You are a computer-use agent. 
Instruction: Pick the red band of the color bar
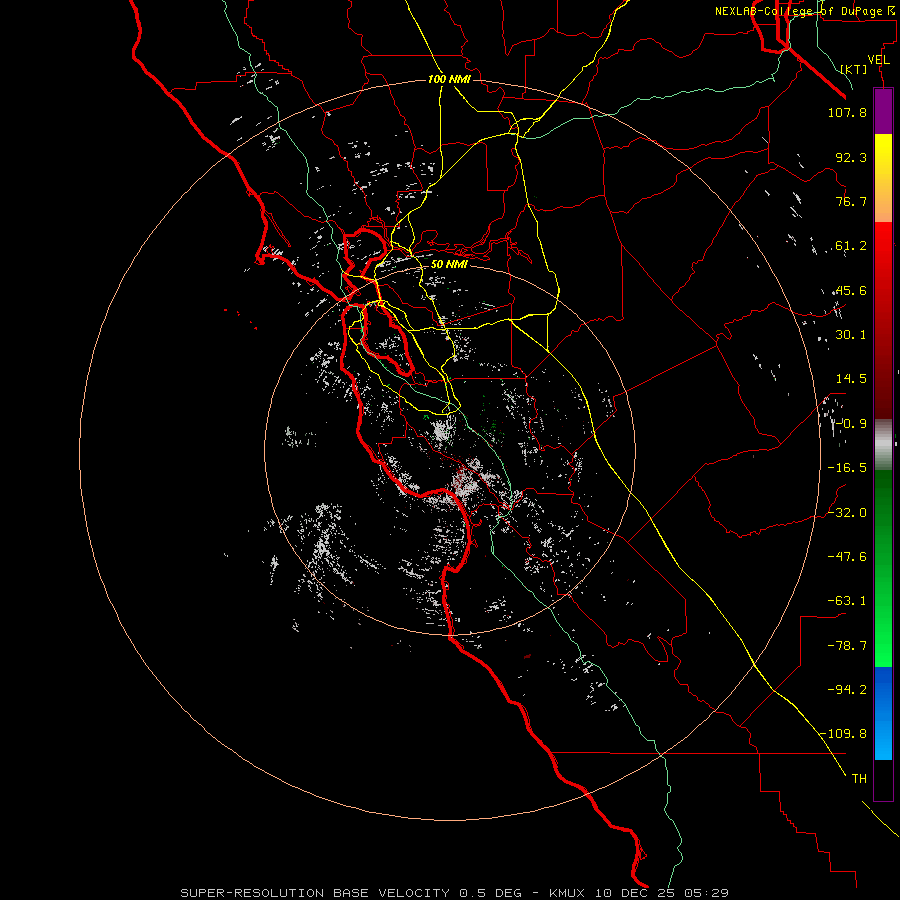pyautogui.click(x=883, y=320)
